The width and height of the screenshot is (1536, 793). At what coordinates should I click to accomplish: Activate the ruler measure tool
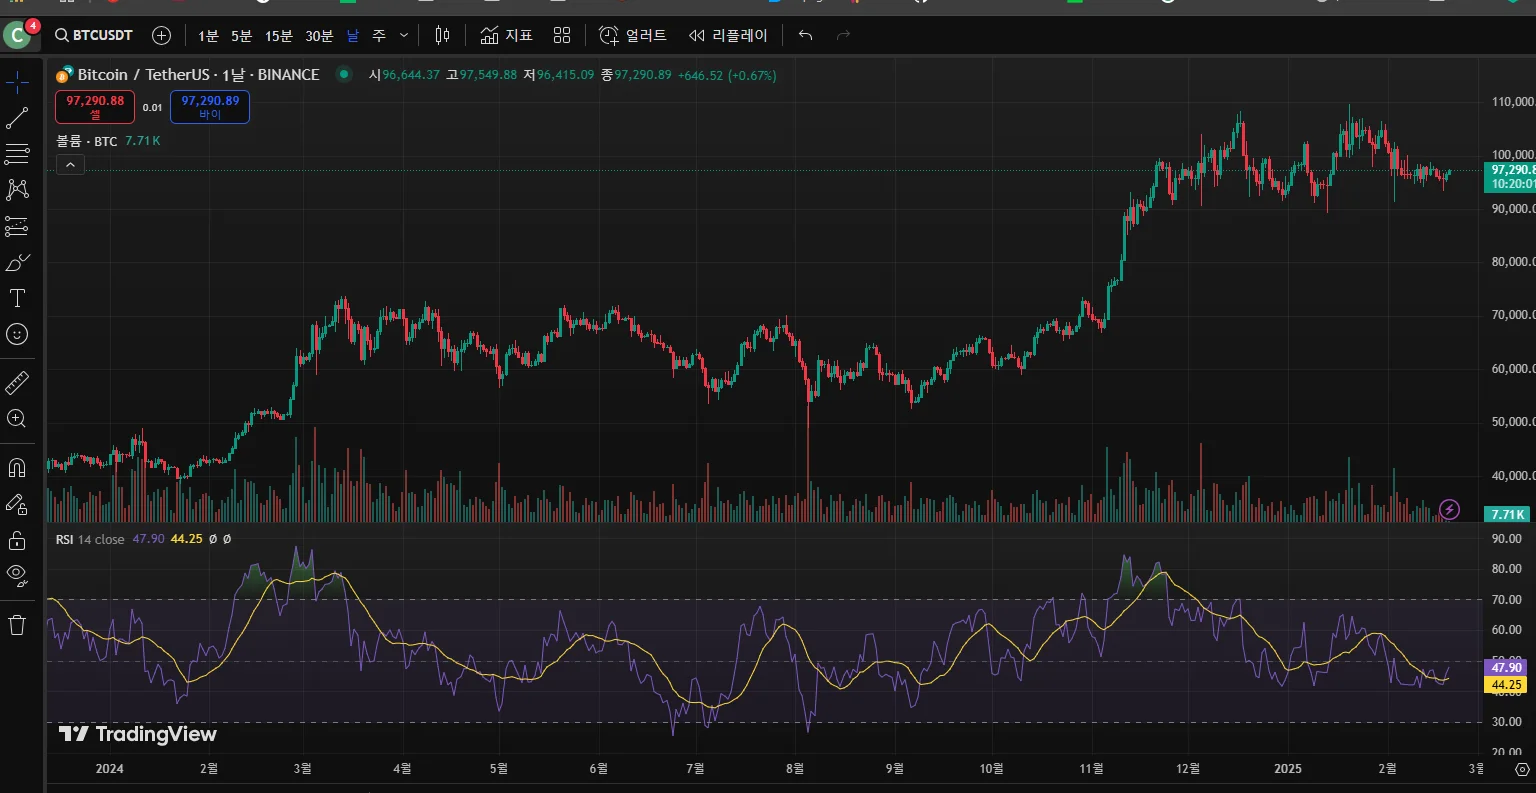click(x=17, y=383)
